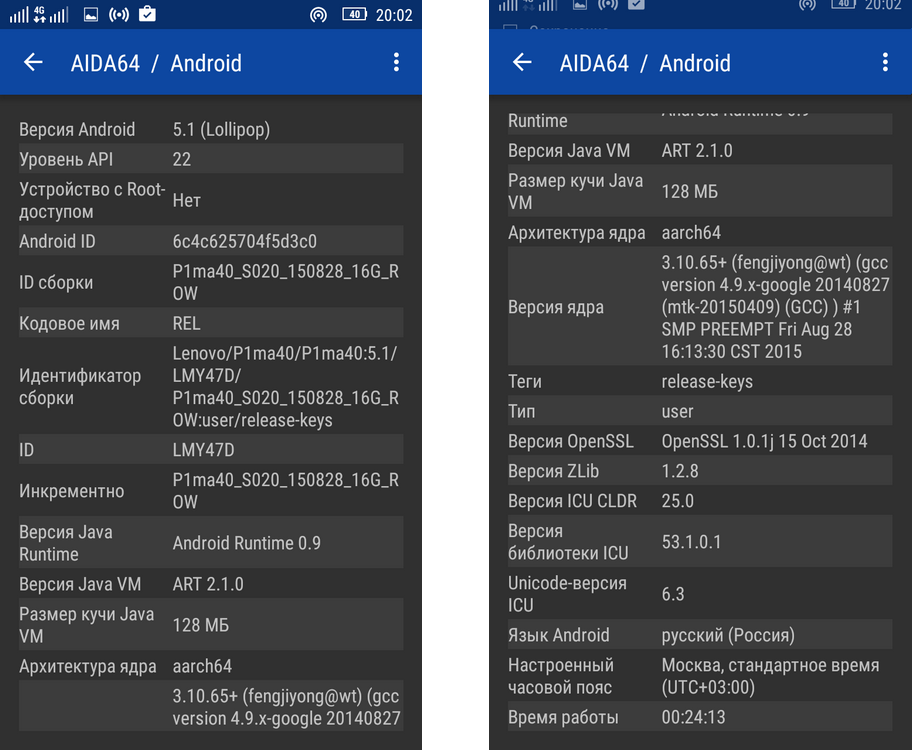
Task: Select 'Теги' release-keys row
Action: click(700, 381)
